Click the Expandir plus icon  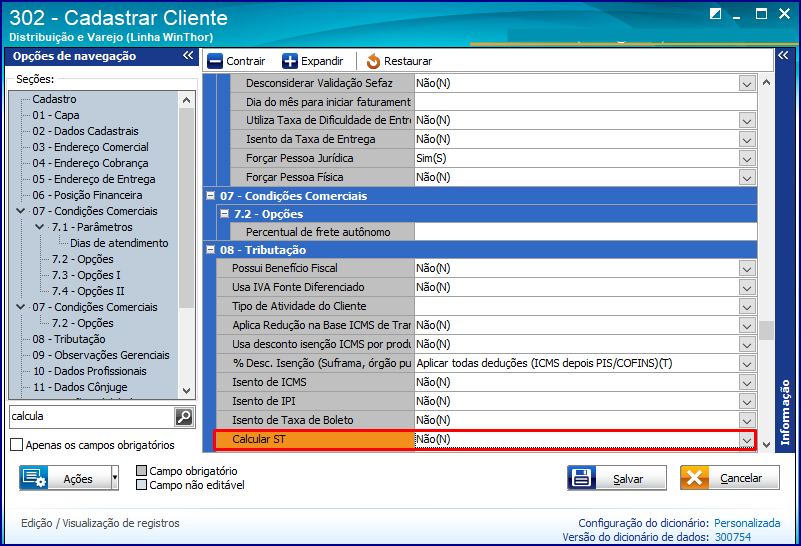coord(290,61)
